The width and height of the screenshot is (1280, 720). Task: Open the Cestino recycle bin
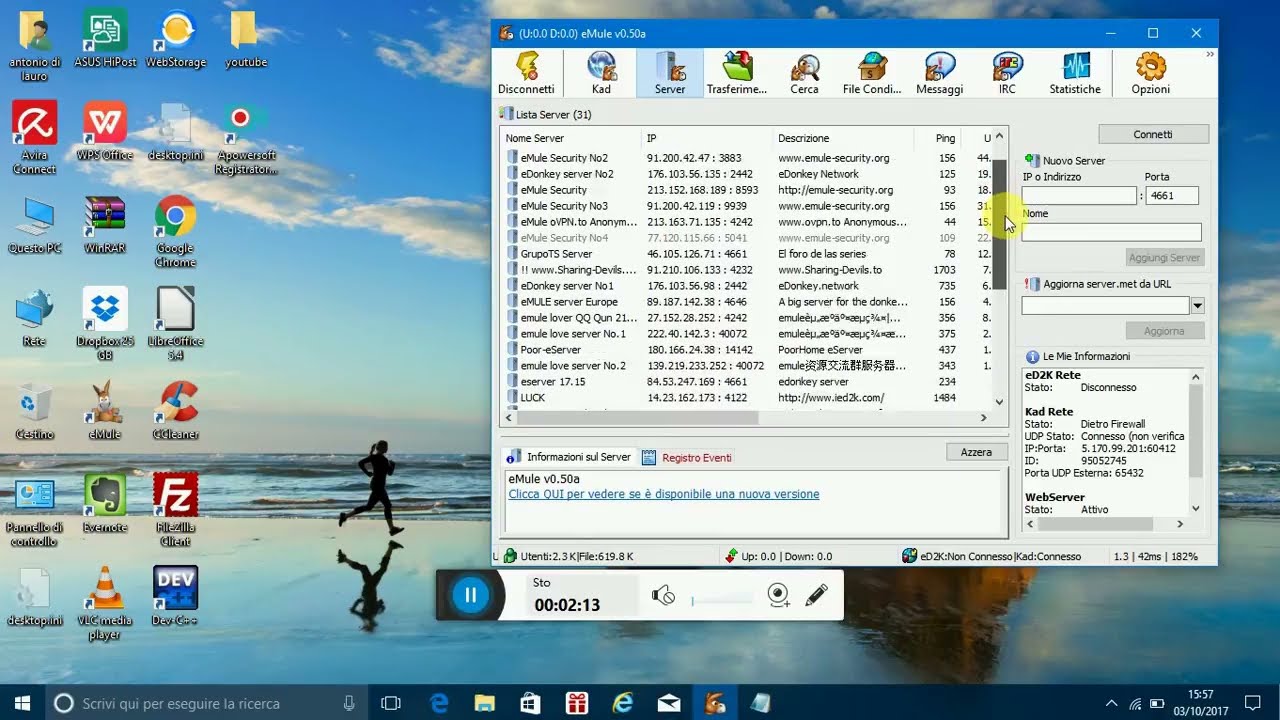34,411
